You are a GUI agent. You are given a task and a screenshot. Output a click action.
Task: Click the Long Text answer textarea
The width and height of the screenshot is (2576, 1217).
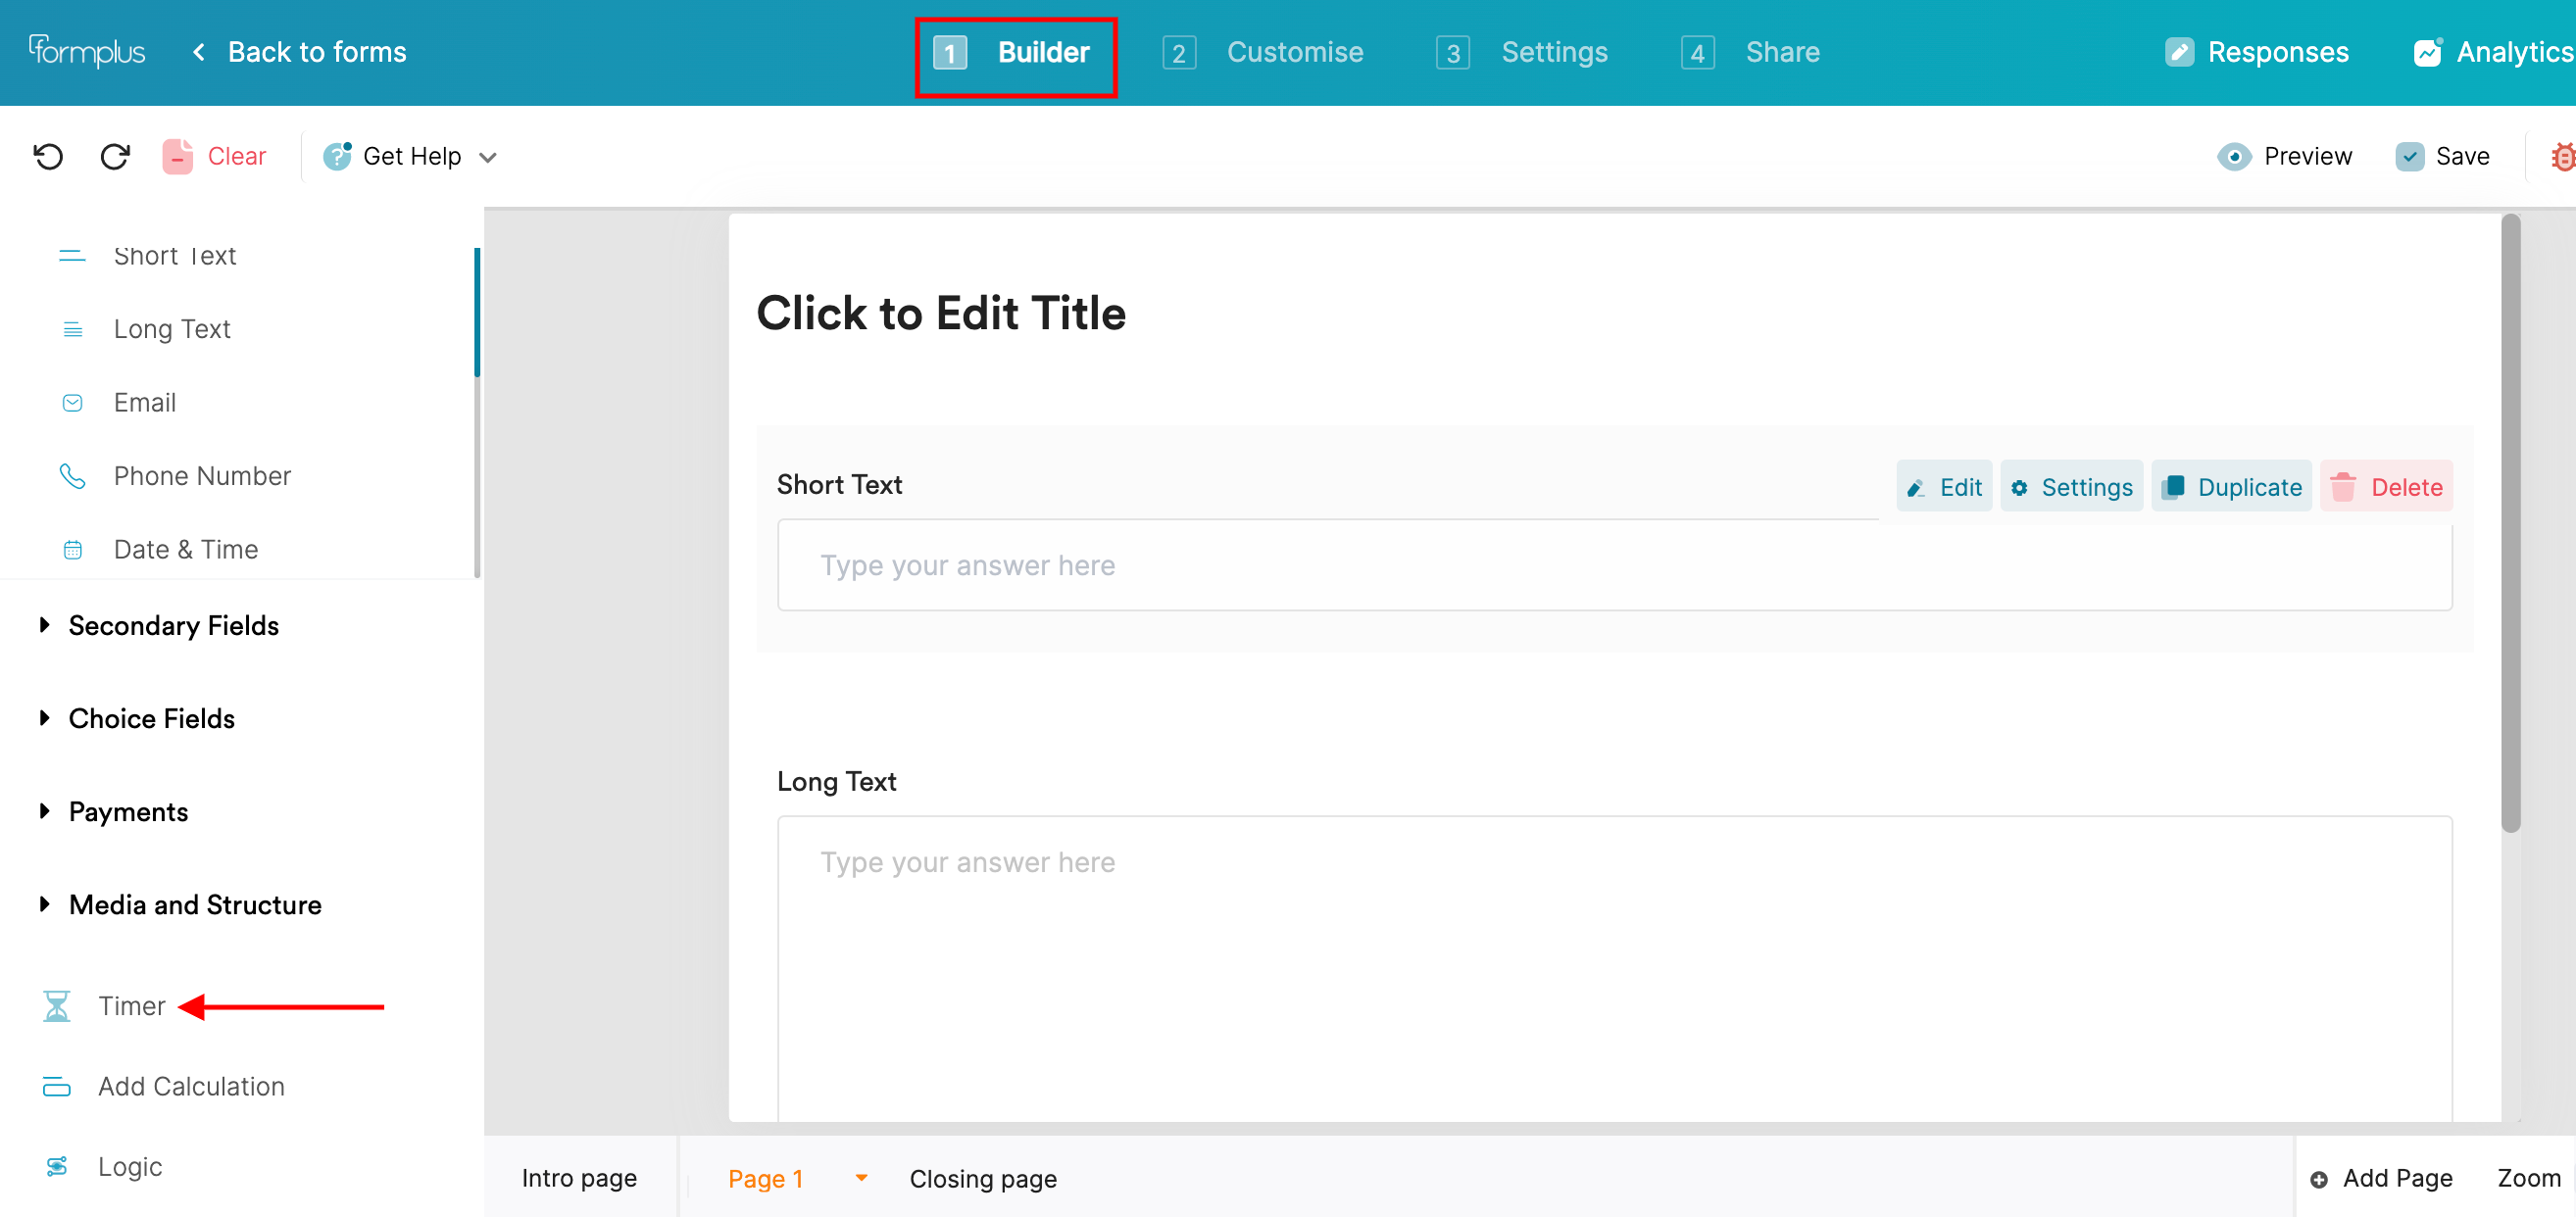point(1614,968)
